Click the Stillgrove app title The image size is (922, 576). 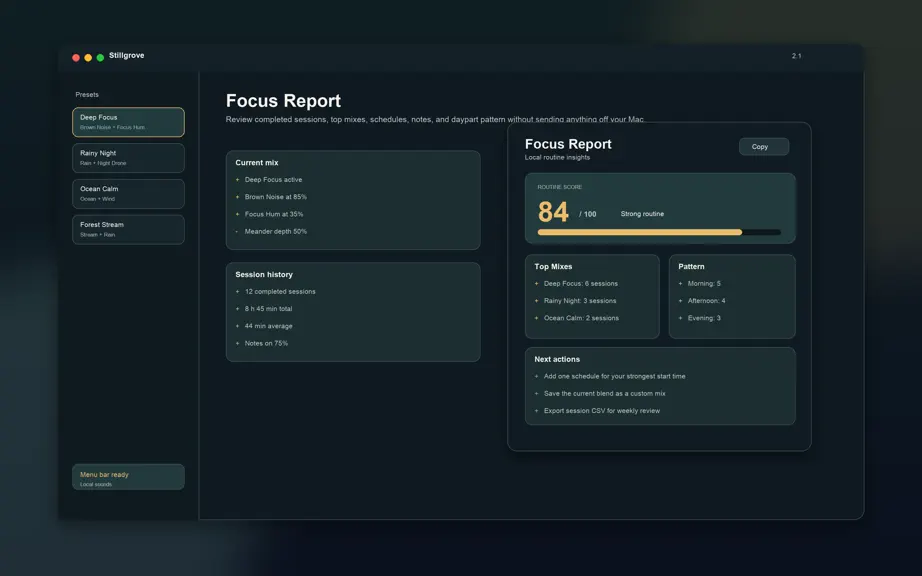[x=126, y=55]
